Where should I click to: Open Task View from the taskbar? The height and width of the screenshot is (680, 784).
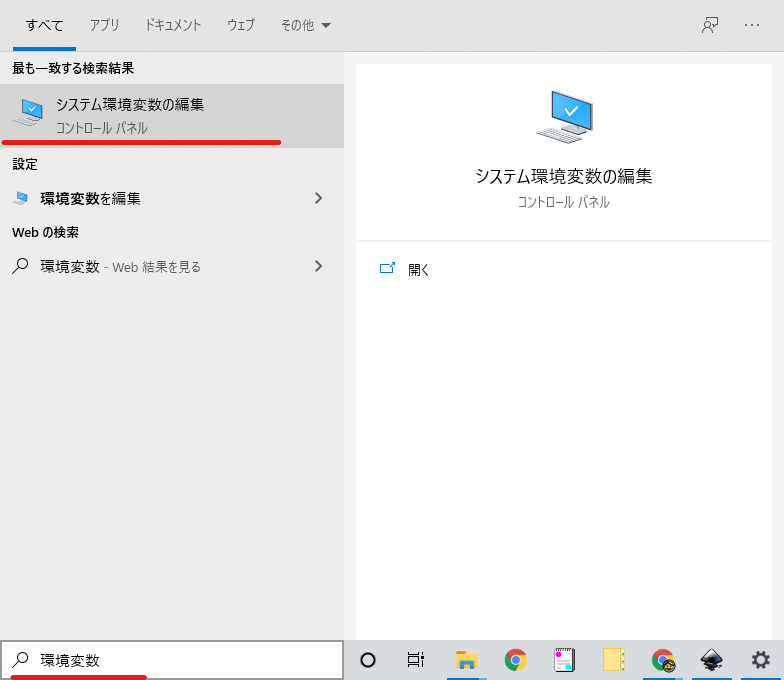pos(416,660)
